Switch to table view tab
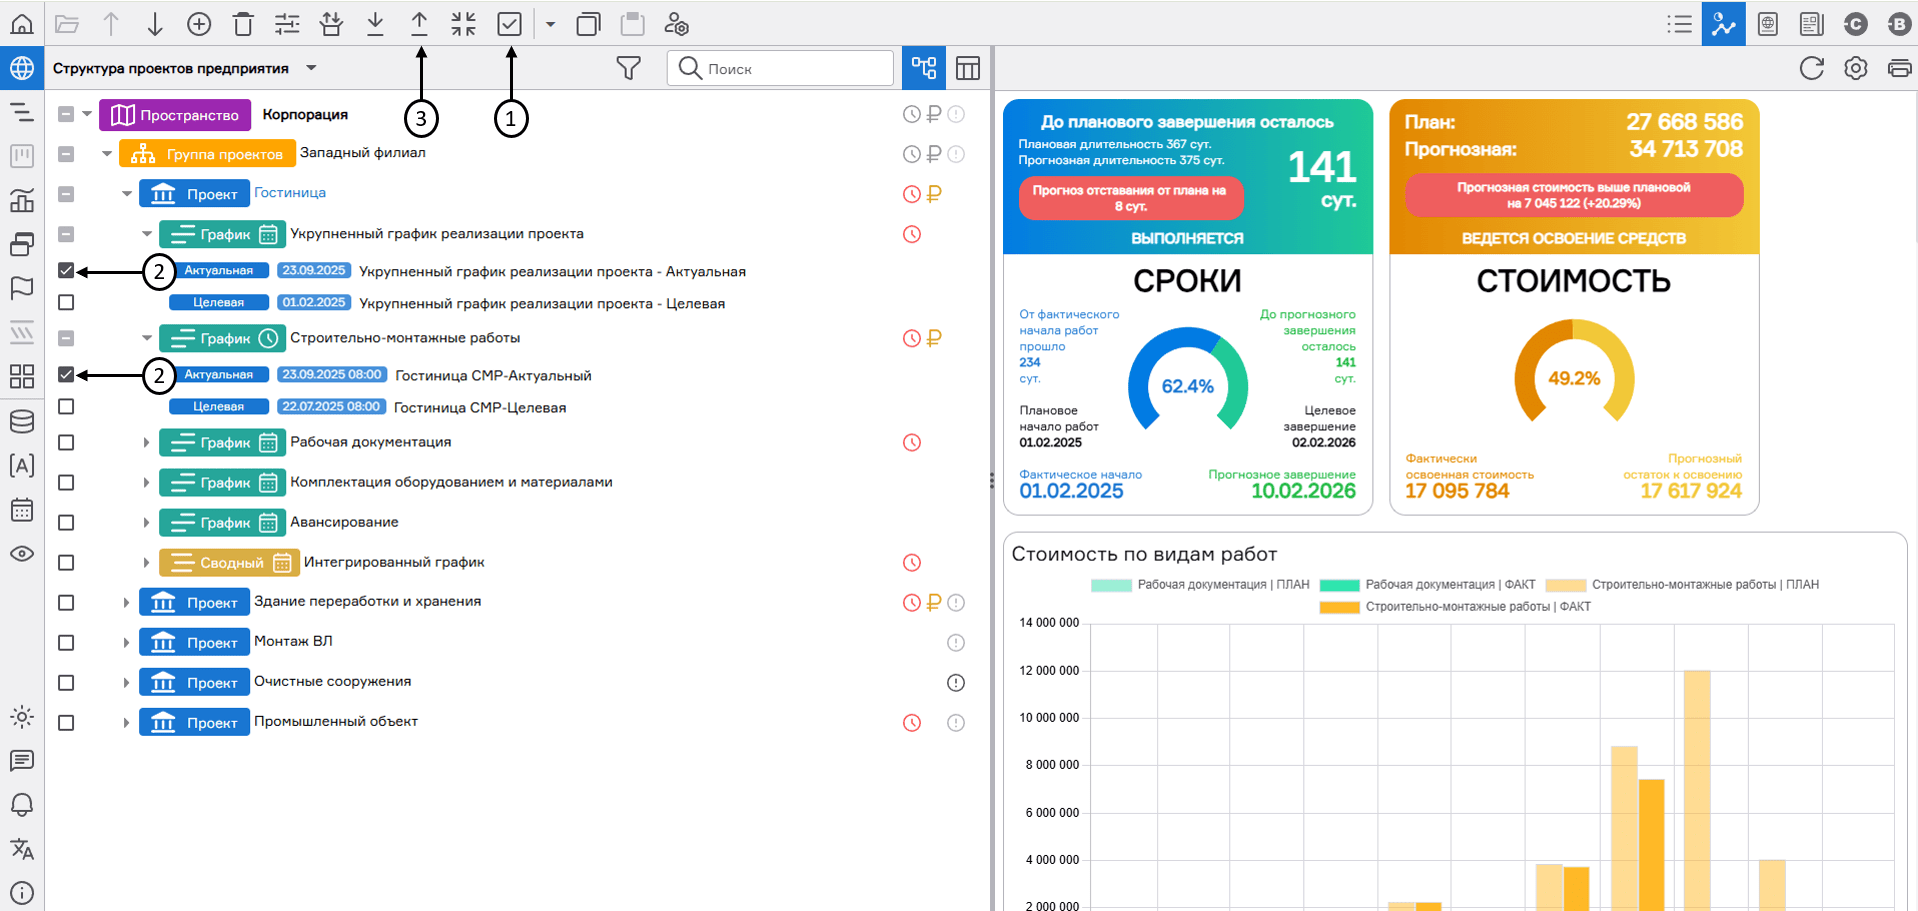The image size is (1918, 911). [967, 68]
